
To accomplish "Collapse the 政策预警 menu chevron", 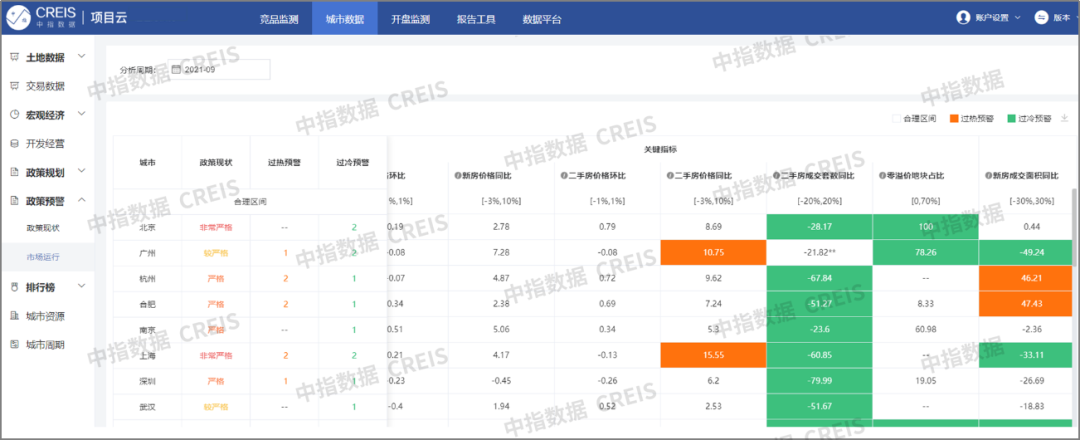I will pyautogui.click(x=81, y=200).
